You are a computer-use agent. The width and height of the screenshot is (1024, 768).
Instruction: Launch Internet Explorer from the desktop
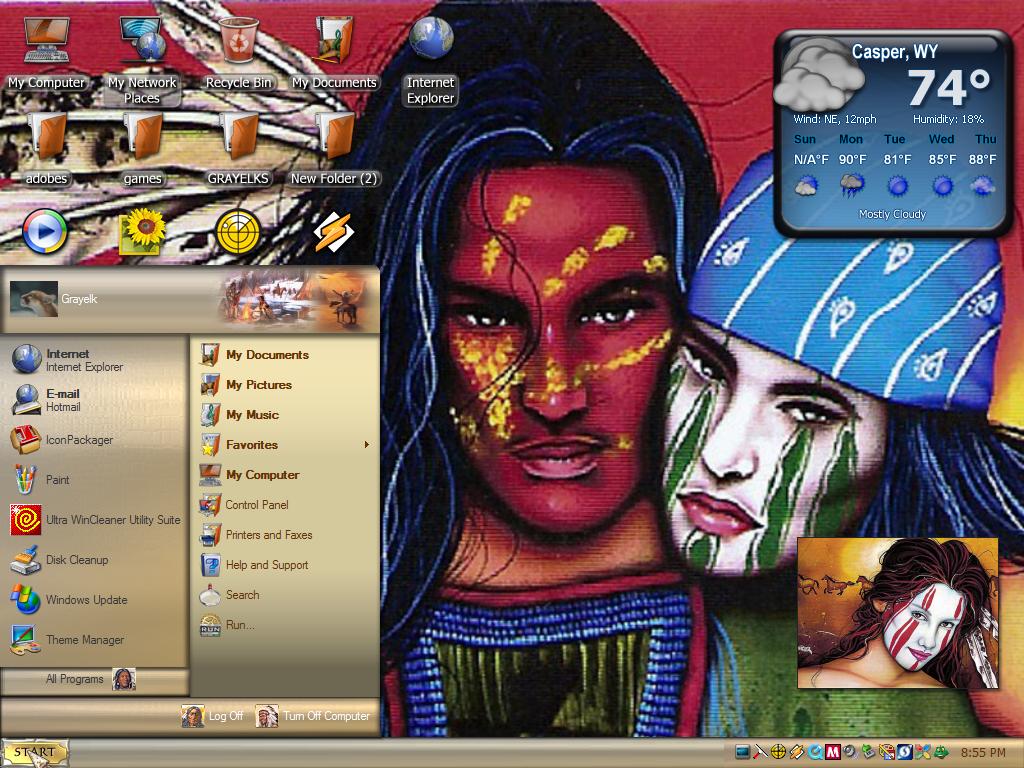click(x=430, y=60)
